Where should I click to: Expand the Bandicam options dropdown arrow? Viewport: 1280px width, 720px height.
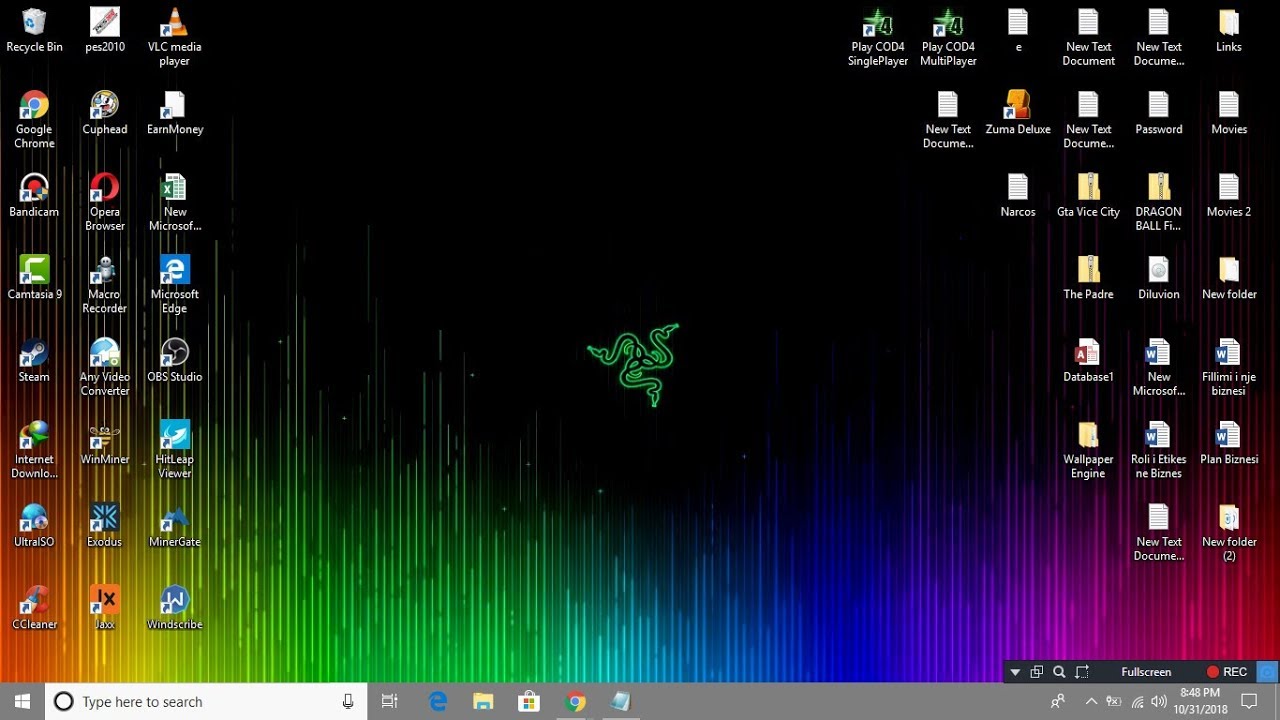[1015, 671]
